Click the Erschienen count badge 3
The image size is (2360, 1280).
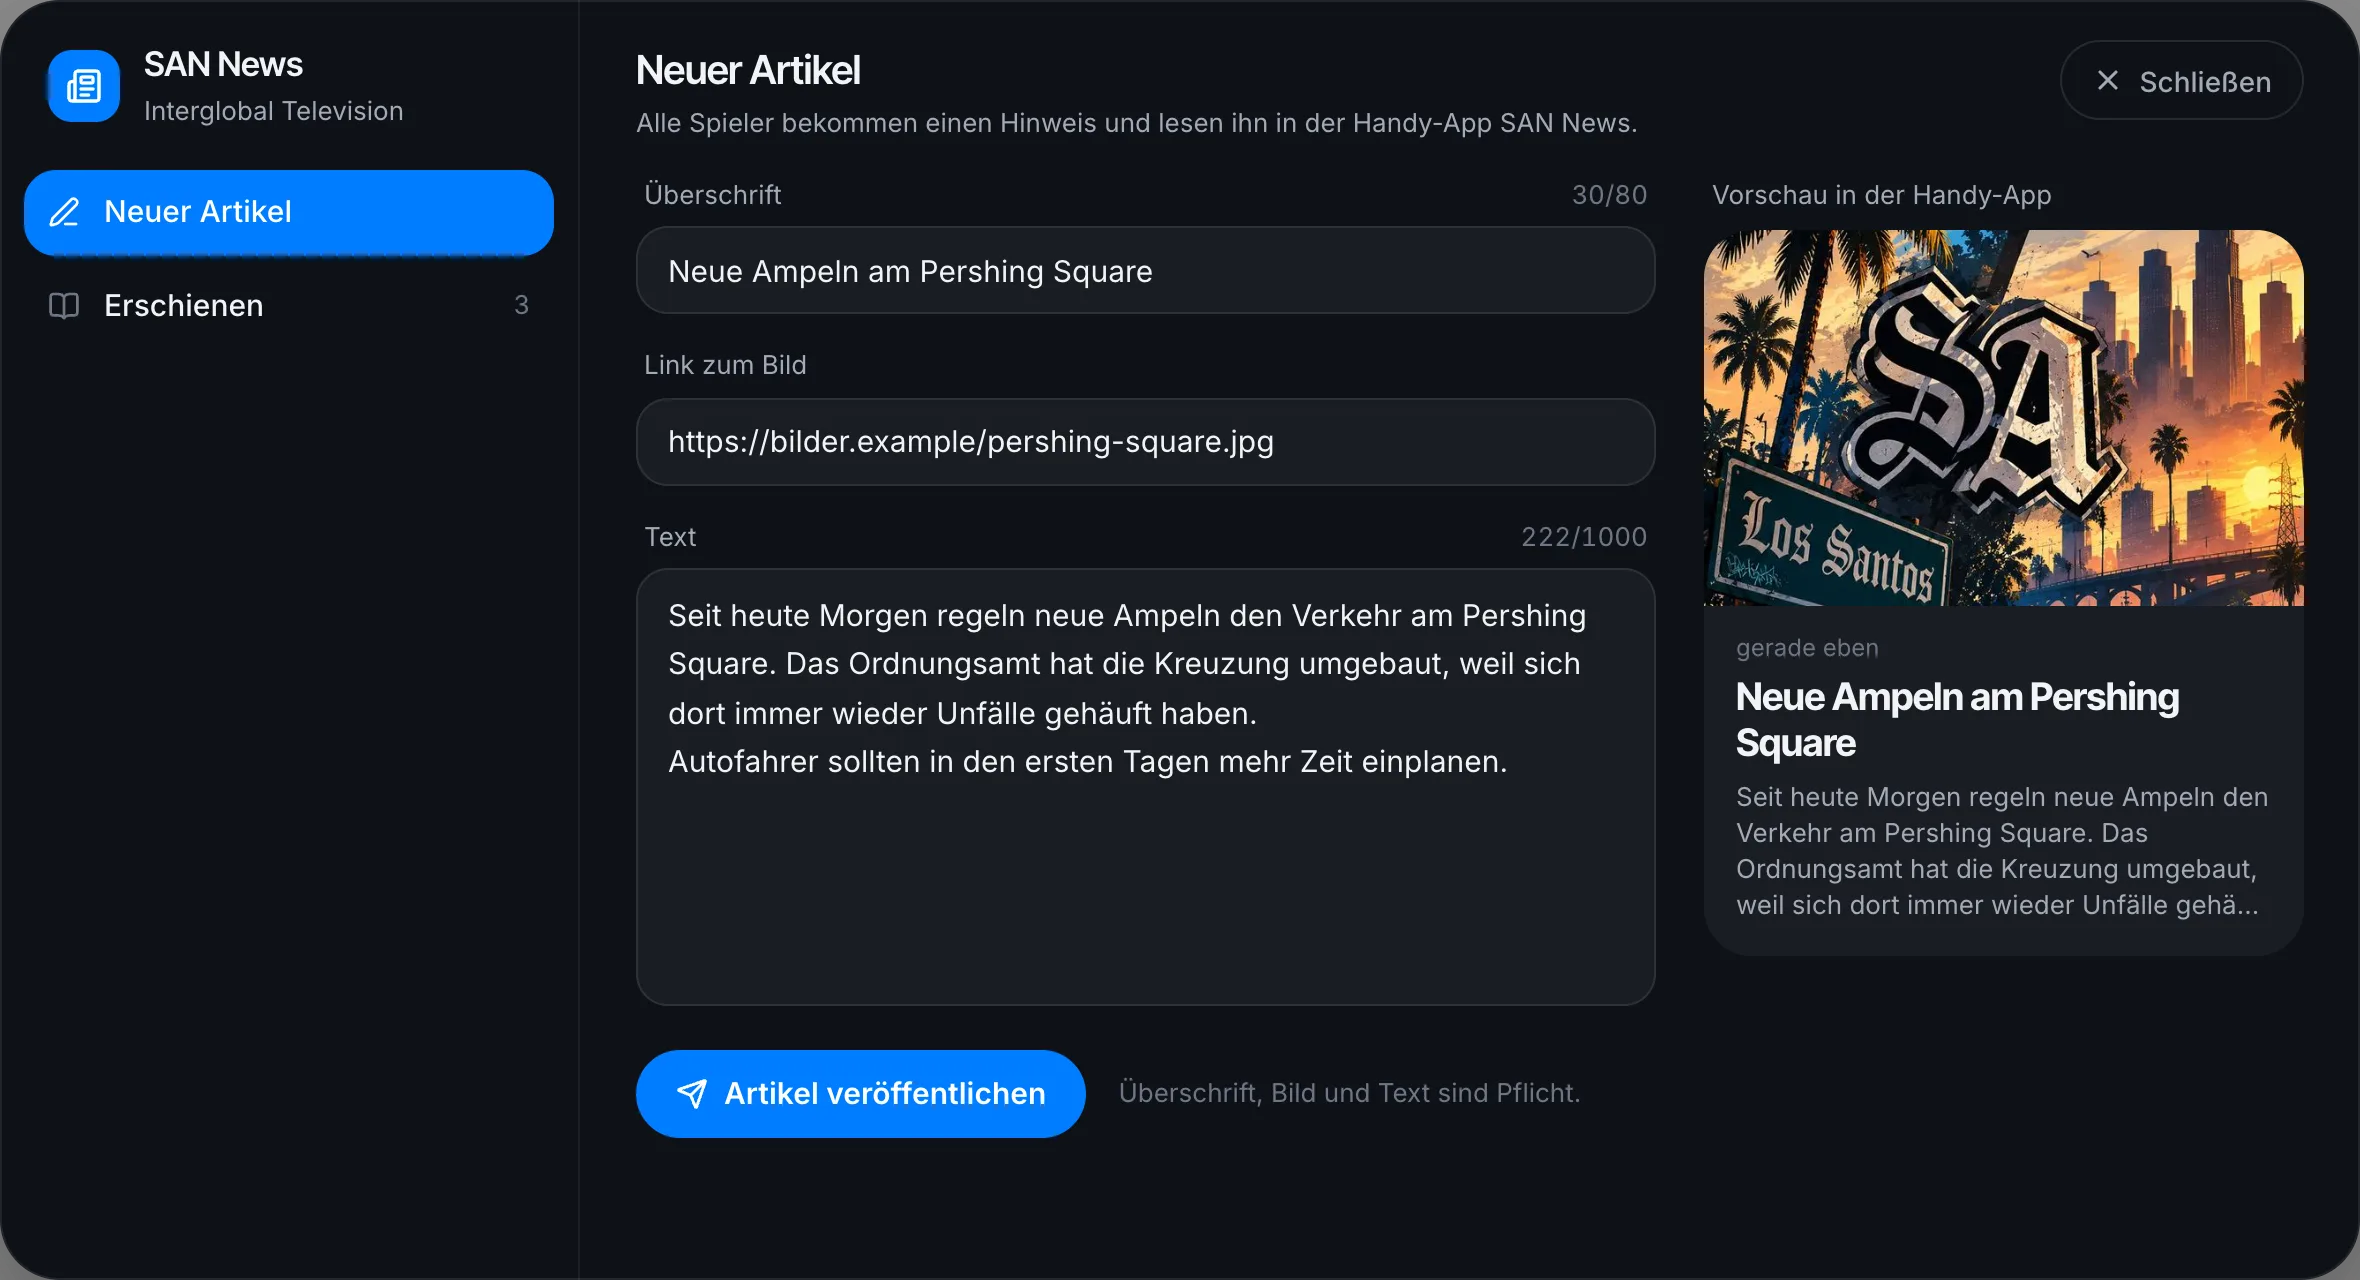(x=521, y=305)
